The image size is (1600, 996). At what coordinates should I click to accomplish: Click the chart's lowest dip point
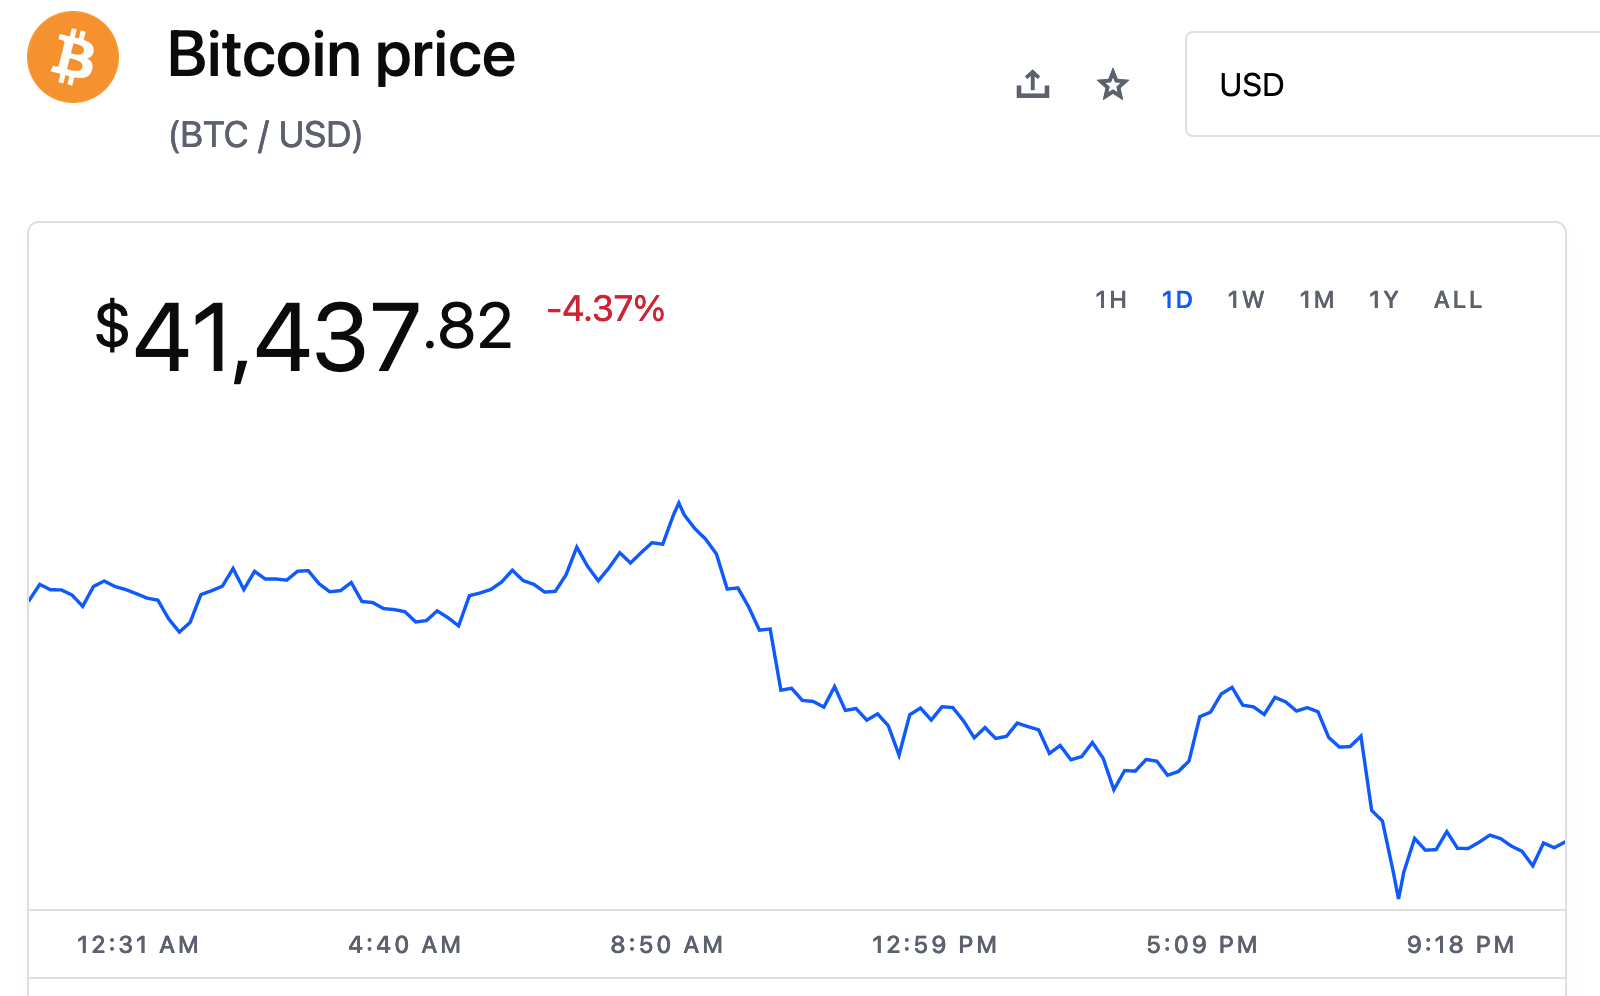coord(1398,896)
